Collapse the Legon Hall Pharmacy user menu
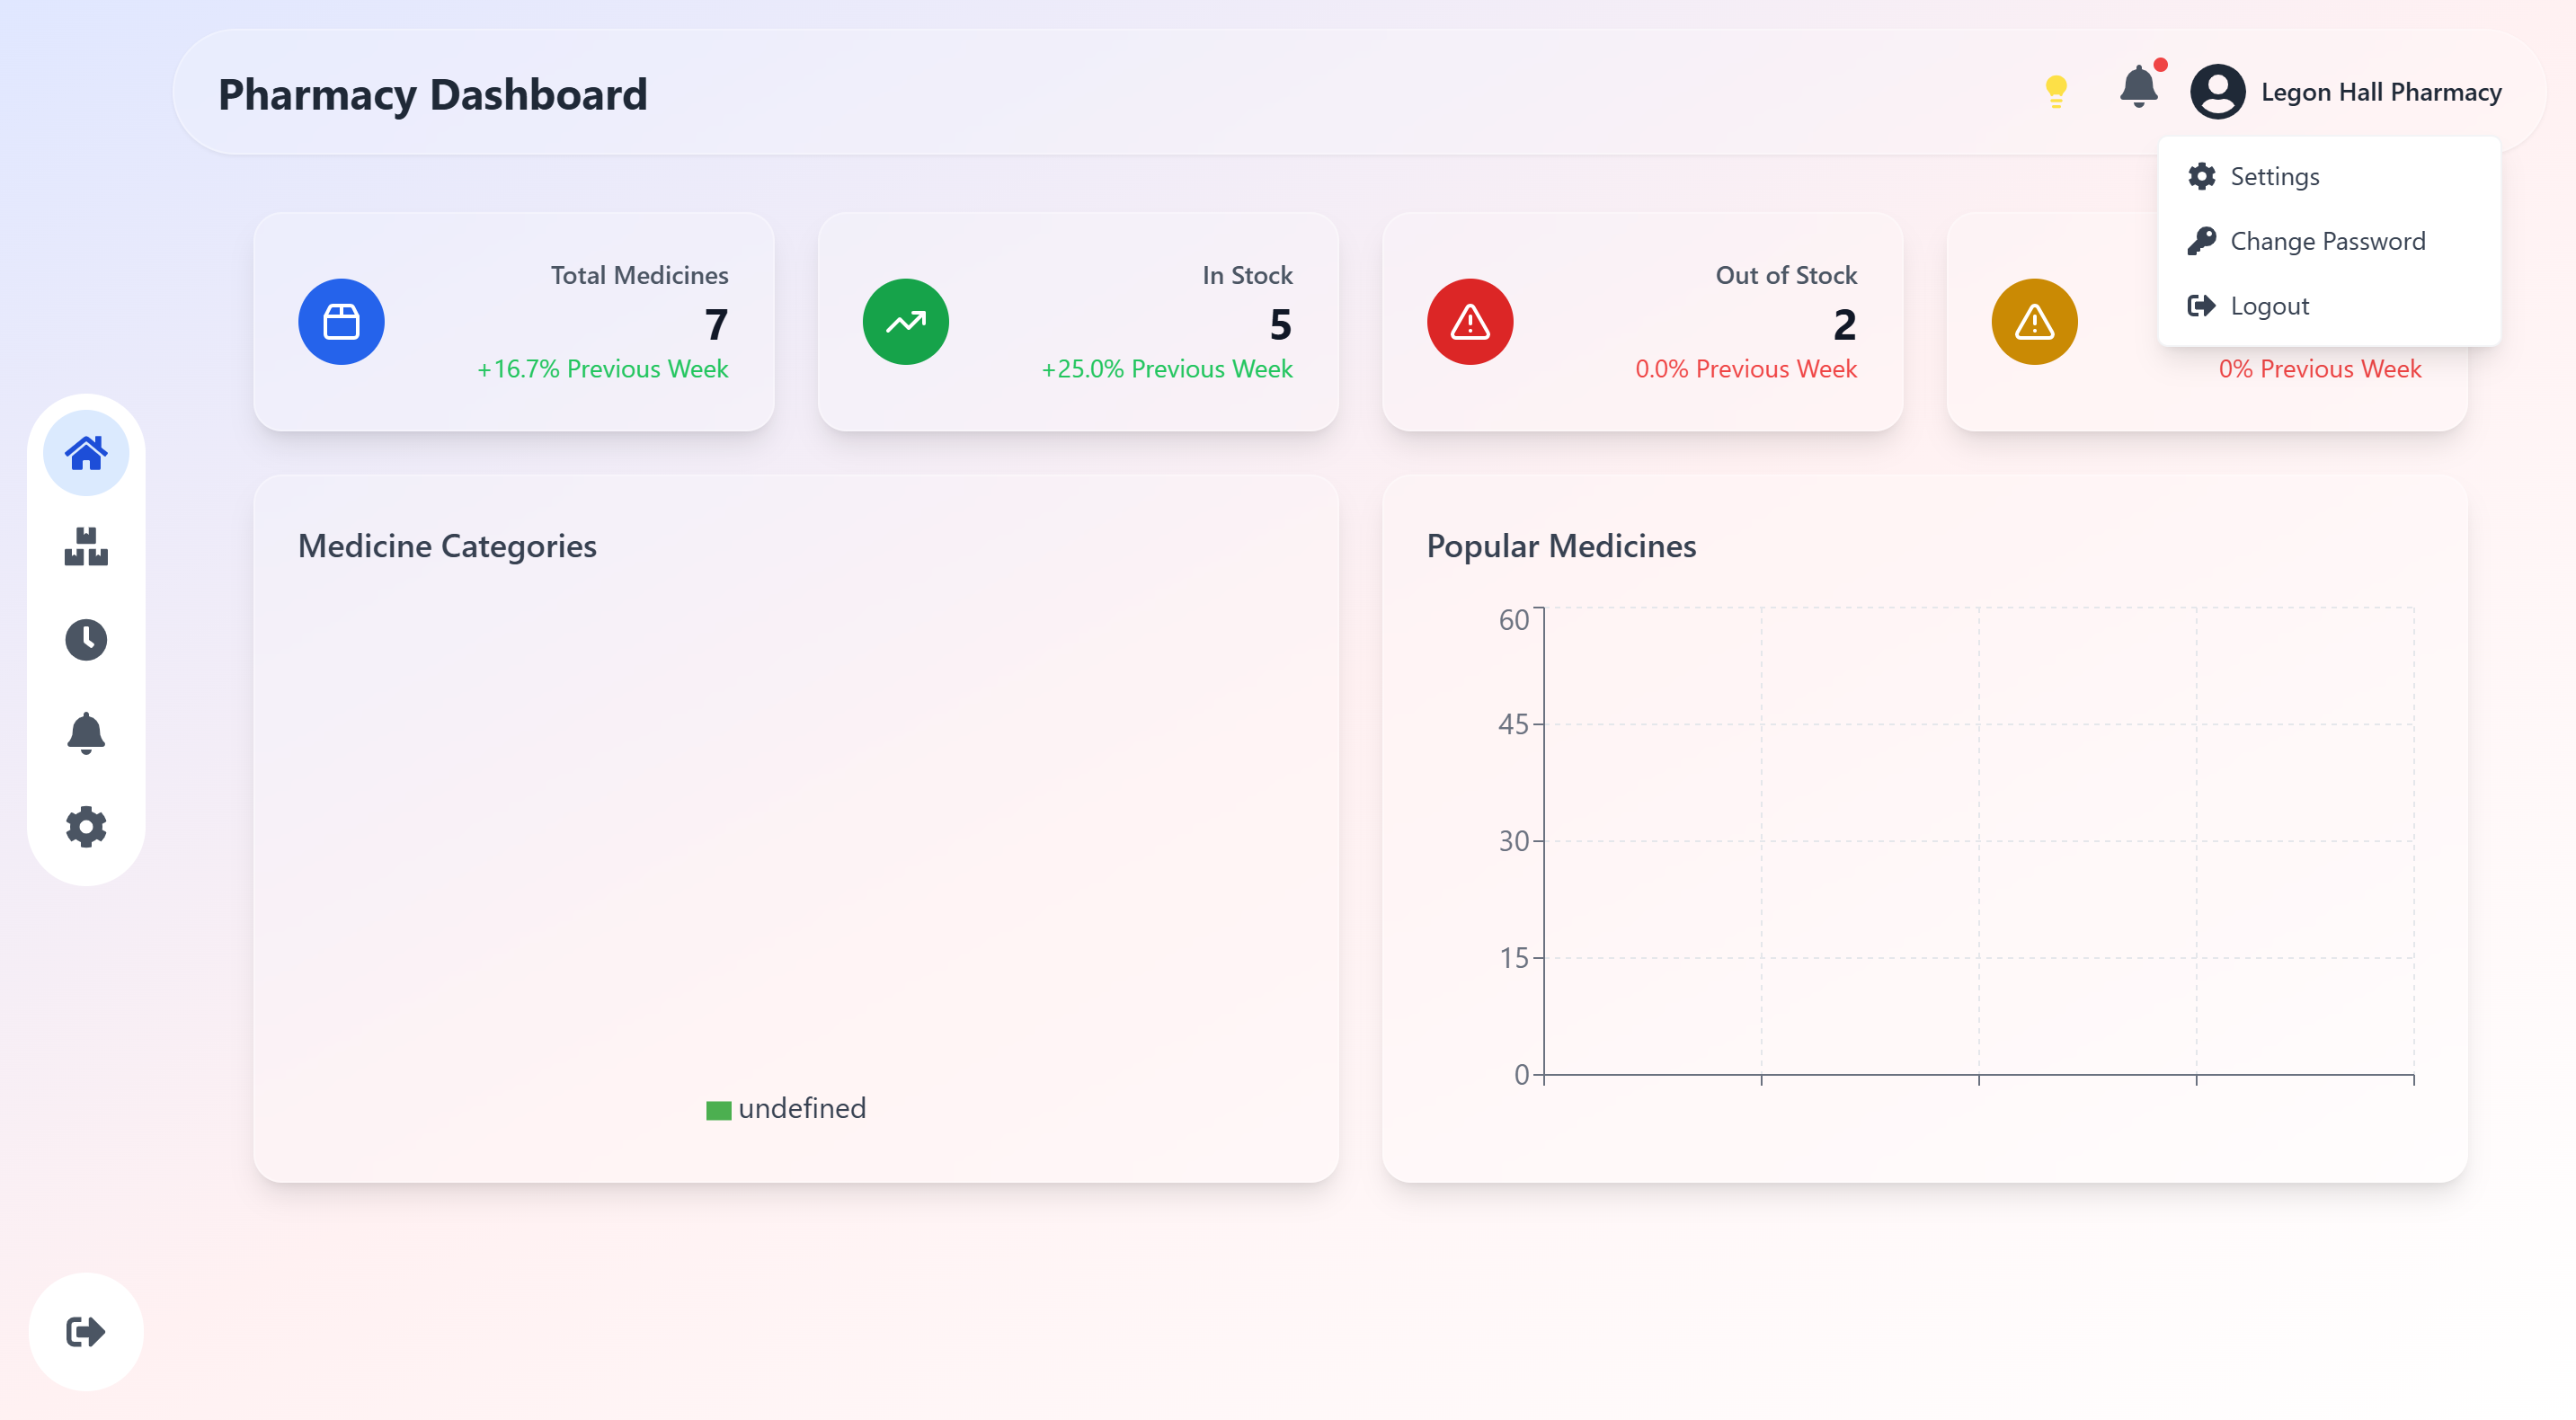Screen dimensions: 2576x1420 coord(2380,92)
